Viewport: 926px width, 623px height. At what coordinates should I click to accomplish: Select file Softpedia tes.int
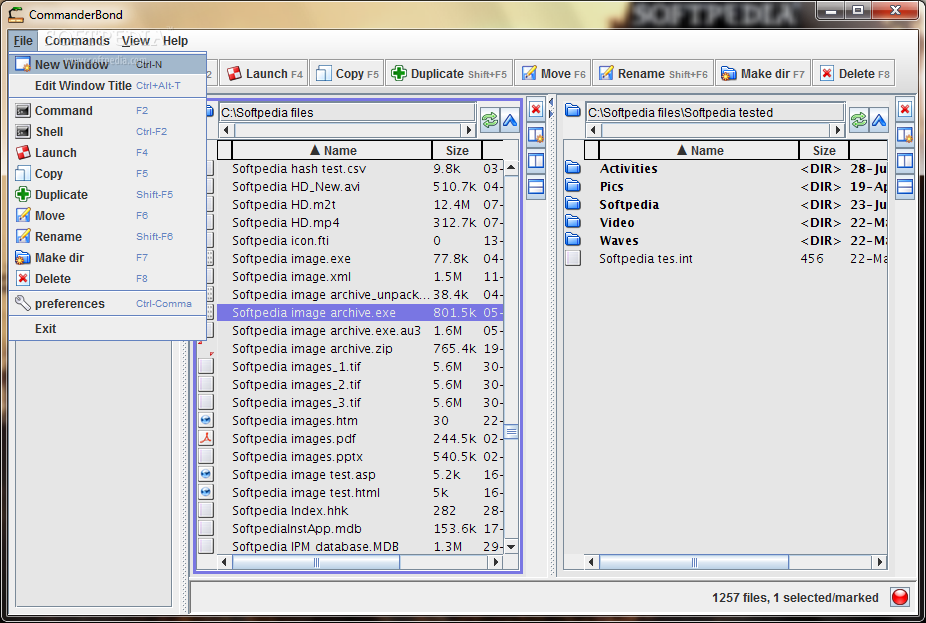[x=725, y=259]
